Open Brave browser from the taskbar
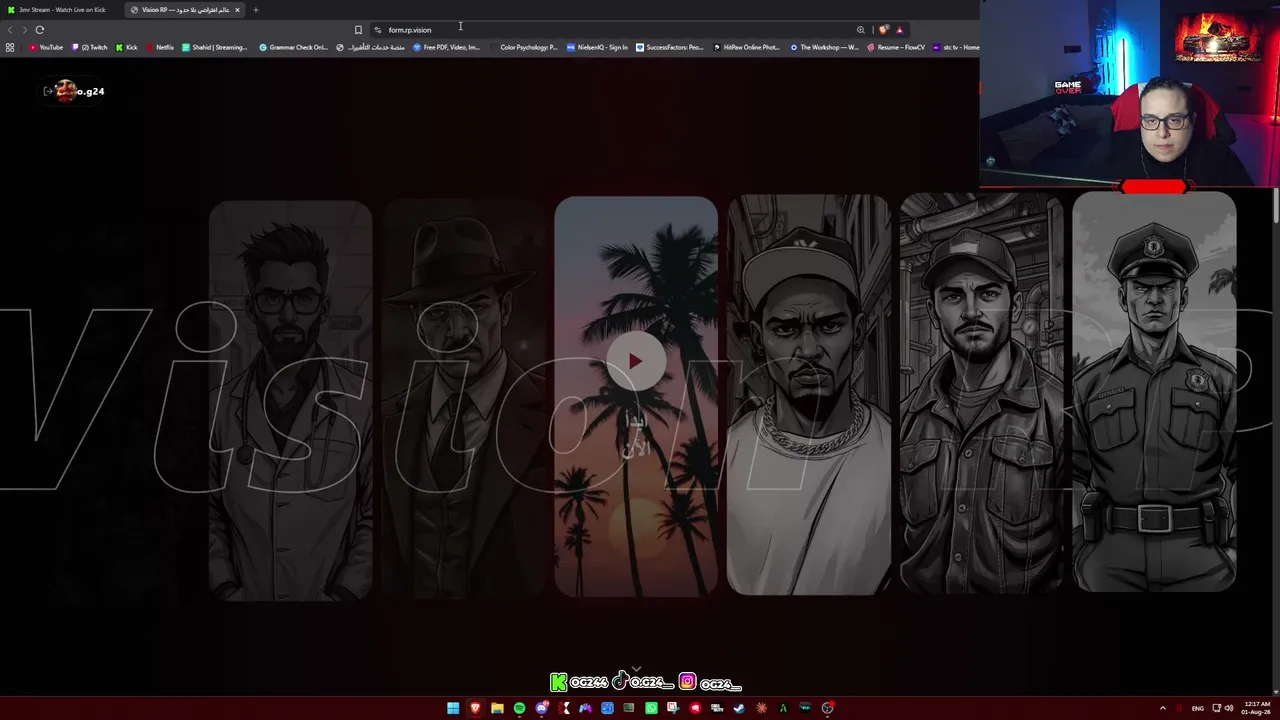Image resolution: width=1280 pixels, height=720 pixels. click(x=475, y=708)
